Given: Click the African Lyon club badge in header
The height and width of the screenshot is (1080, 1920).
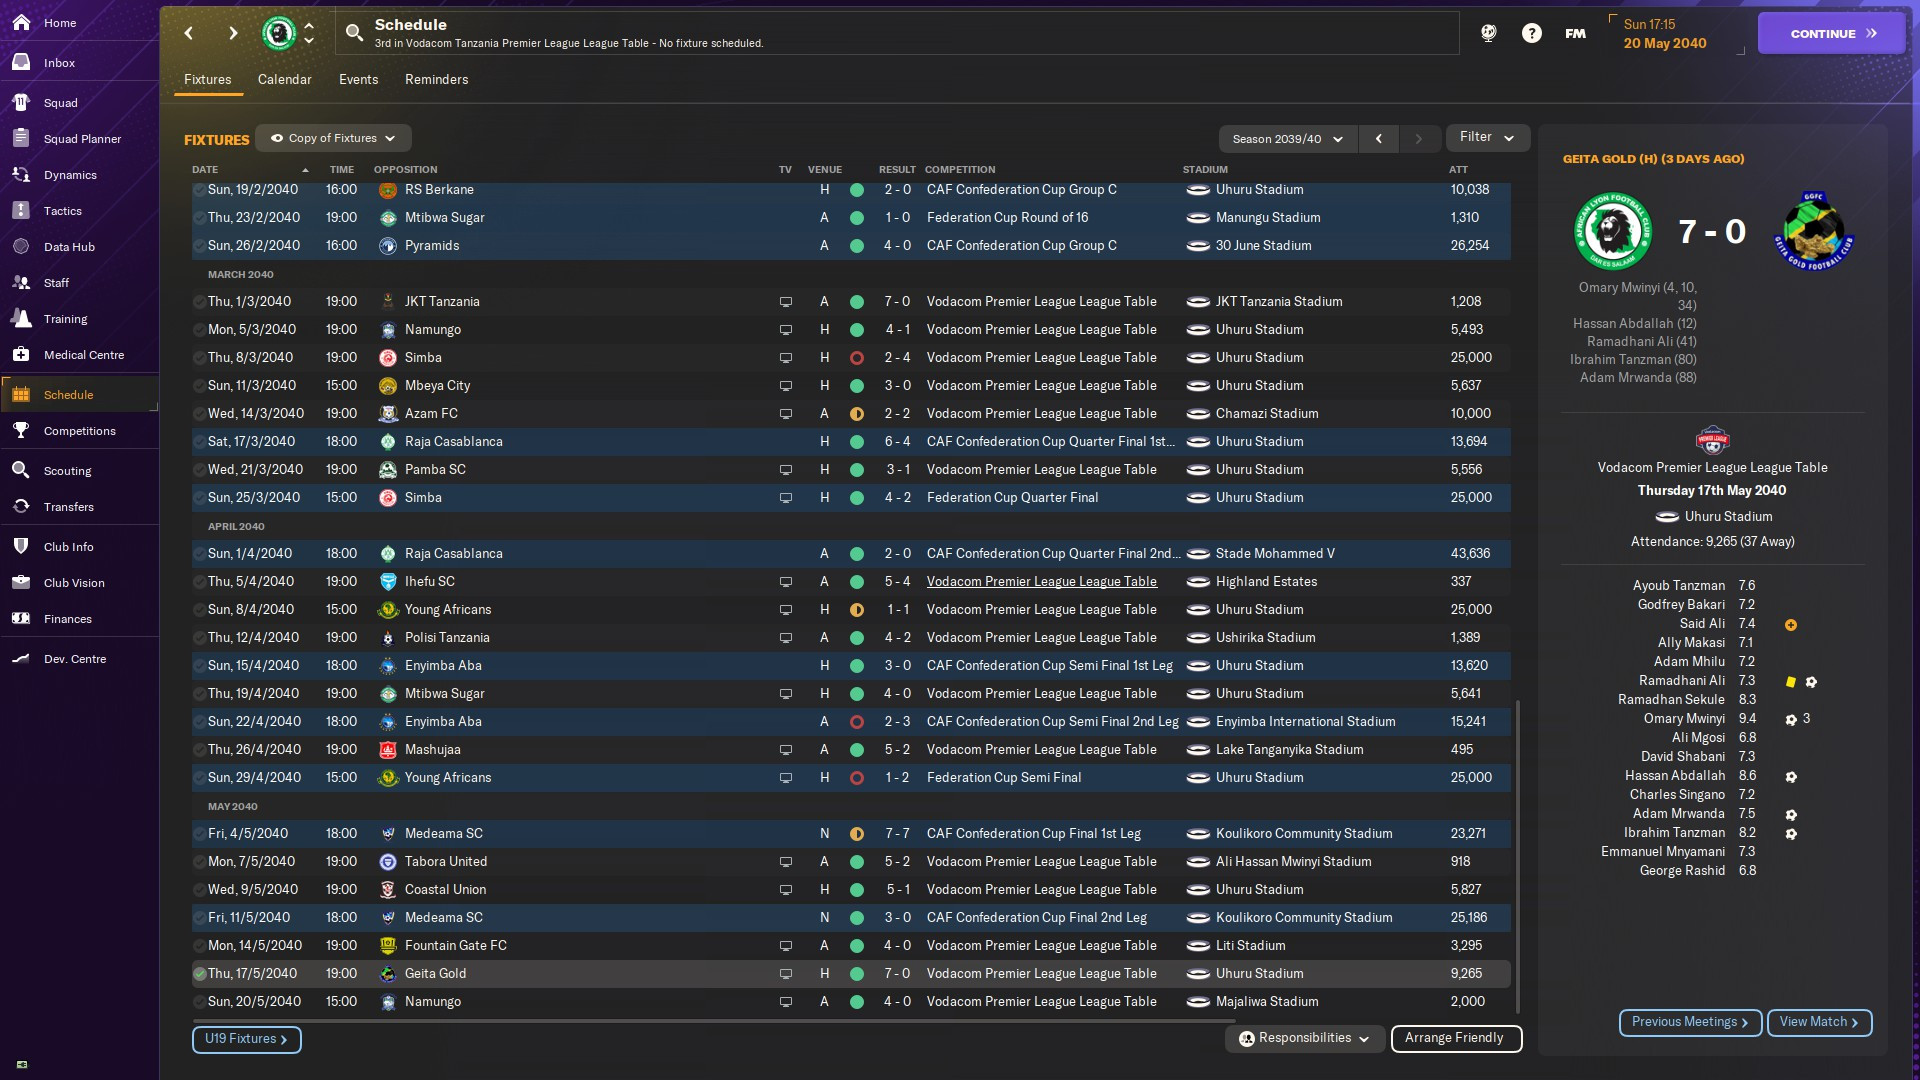Looking at the screenshot, I should [x=279, y=33].
